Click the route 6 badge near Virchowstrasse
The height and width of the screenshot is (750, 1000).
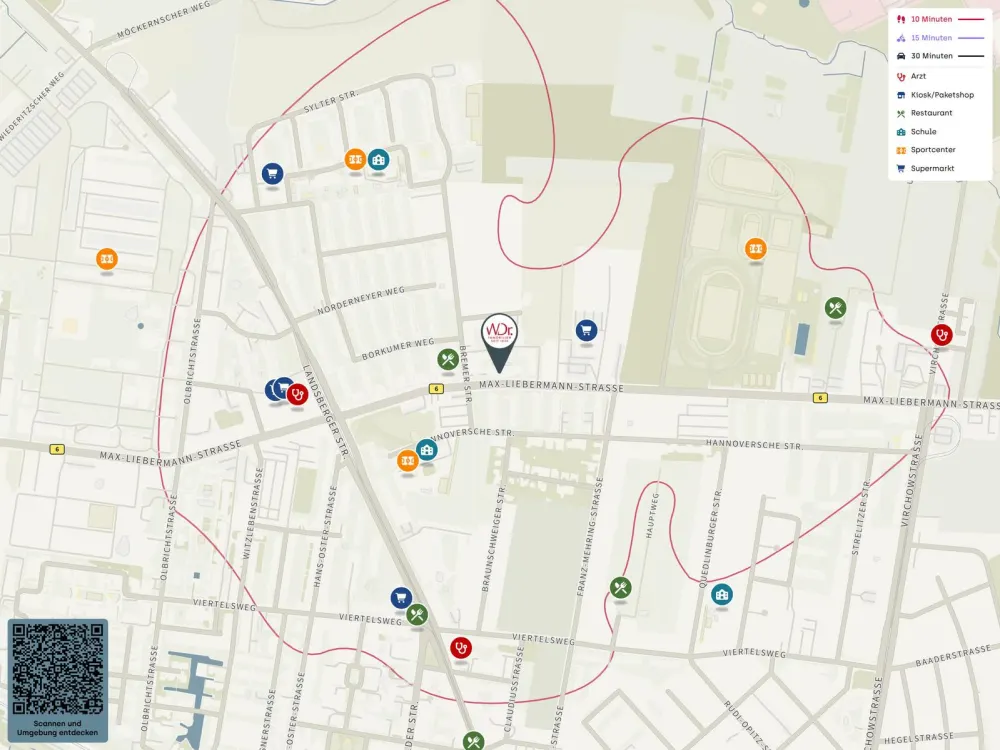pyautogui.click(x=820, y=398)
